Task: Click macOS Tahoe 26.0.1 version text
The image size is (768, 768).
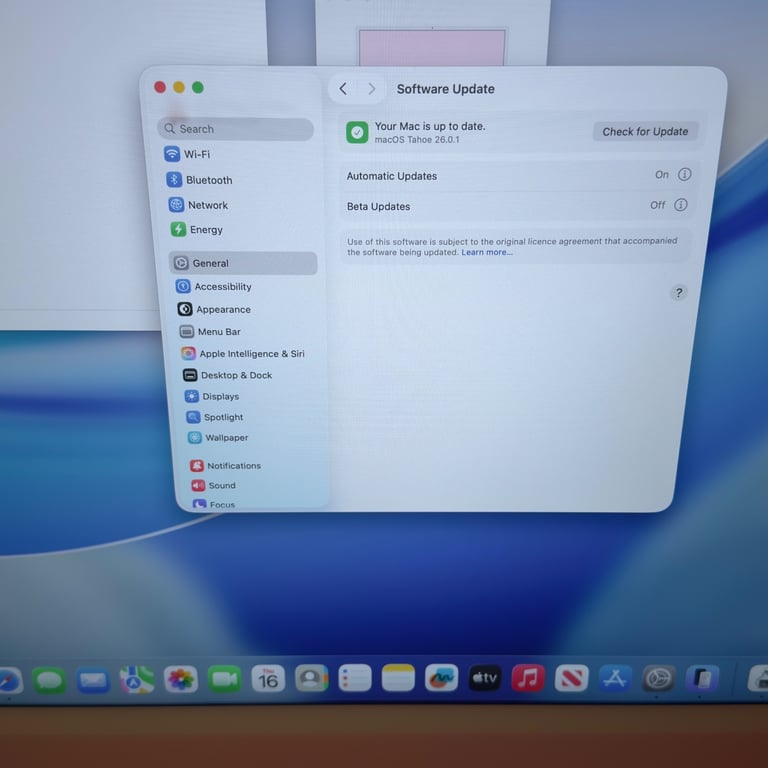Action: (x=417, y=140)
